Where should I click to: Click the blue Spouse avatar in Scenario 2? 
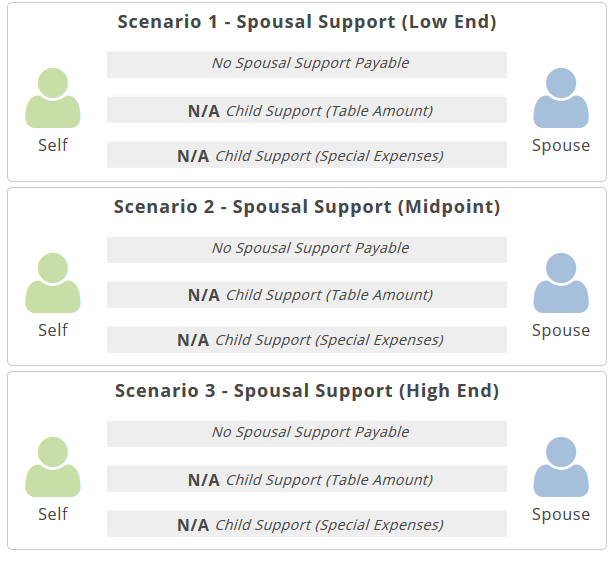[561, 283]
